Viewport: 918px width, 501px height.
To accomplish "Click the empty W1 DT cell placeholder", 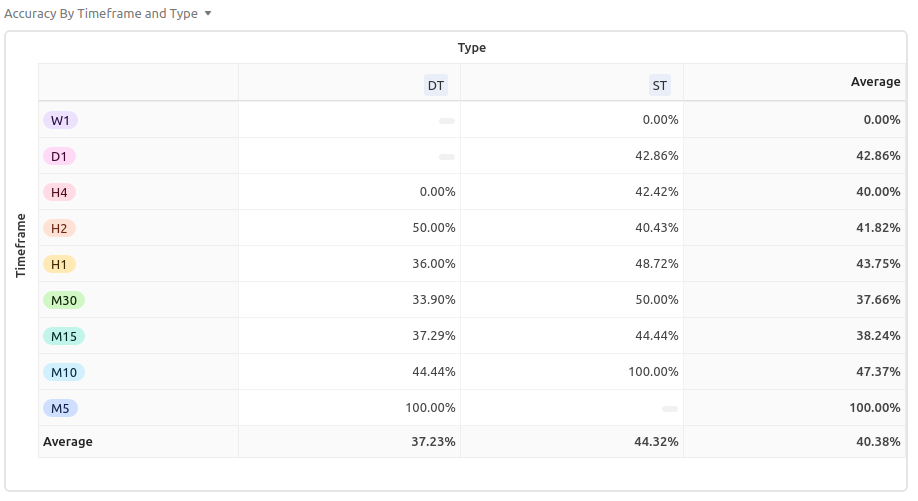I will click(446, 121).
